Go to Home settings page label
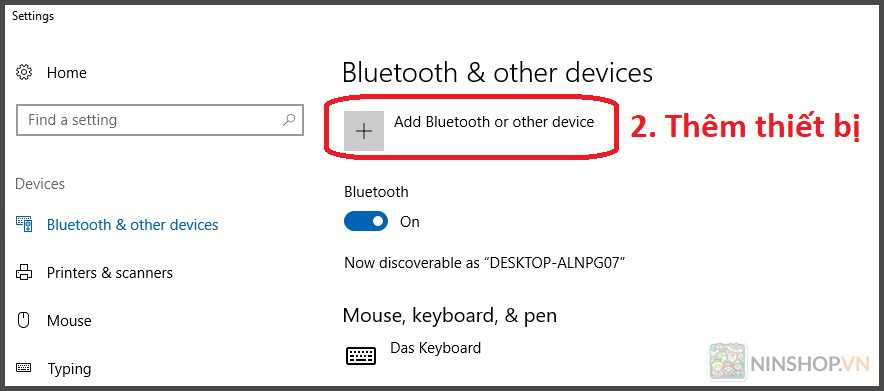This screenshot has width=884, height=391. pyautogui.click(x=67, y=73)
